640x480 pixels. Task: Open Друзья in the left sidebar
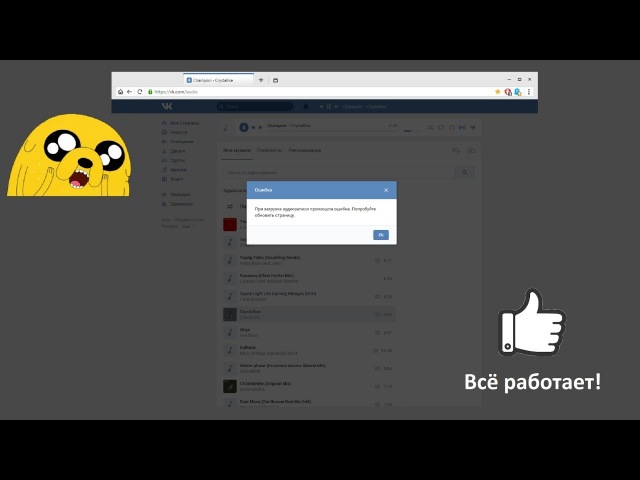(x=173, y=151)
